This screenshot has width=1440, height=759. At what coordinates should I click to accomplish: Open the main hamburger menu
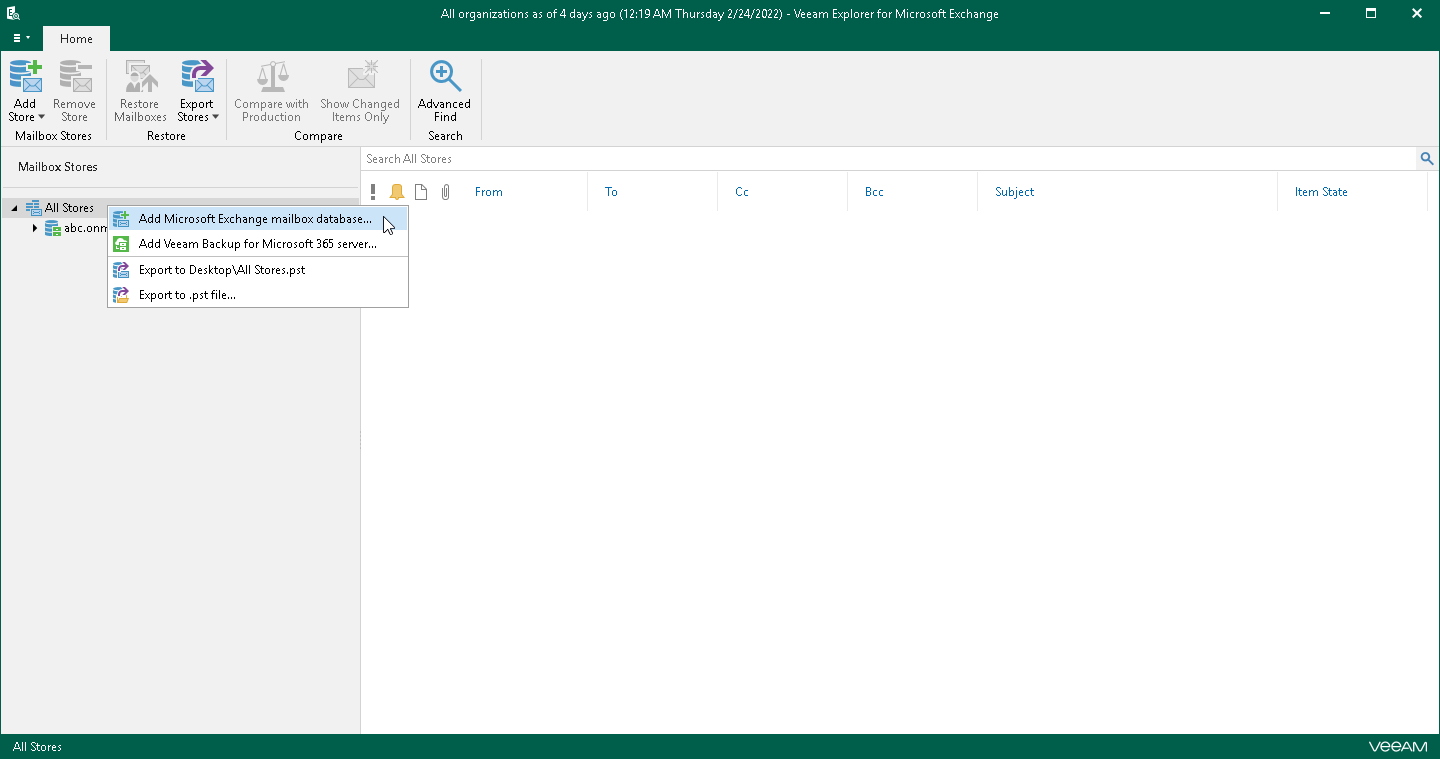(21, 38)
